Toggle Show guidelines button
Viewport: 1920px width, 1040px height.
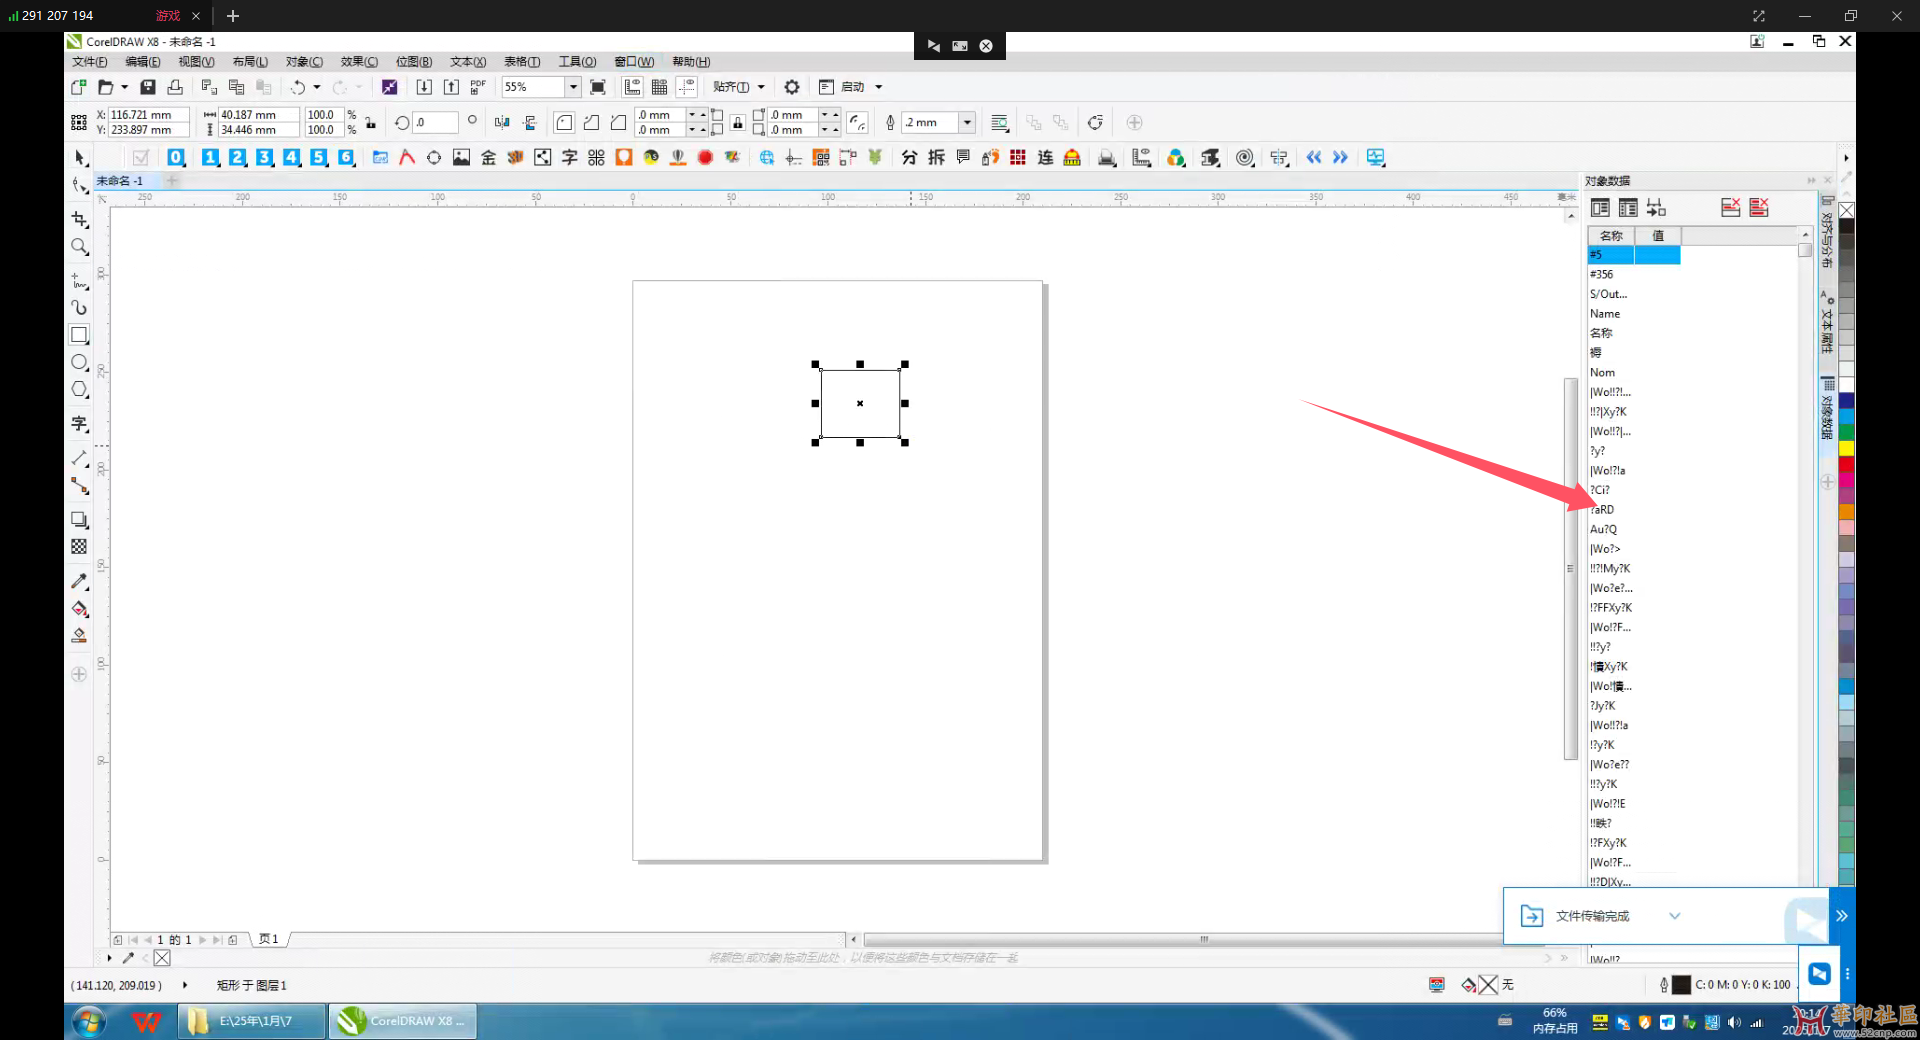pyautogui.click(x=687, y=87)
